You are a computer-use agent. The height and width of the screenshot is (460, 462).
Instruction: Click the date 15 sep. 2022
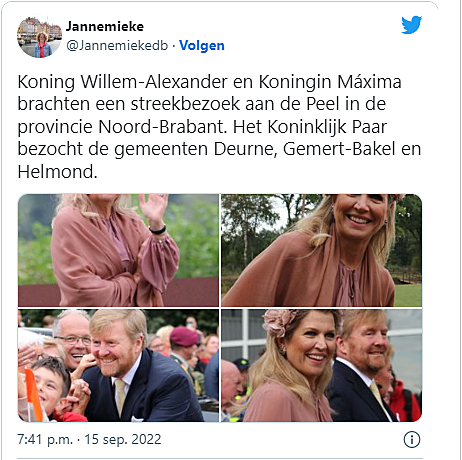[123, 439]
